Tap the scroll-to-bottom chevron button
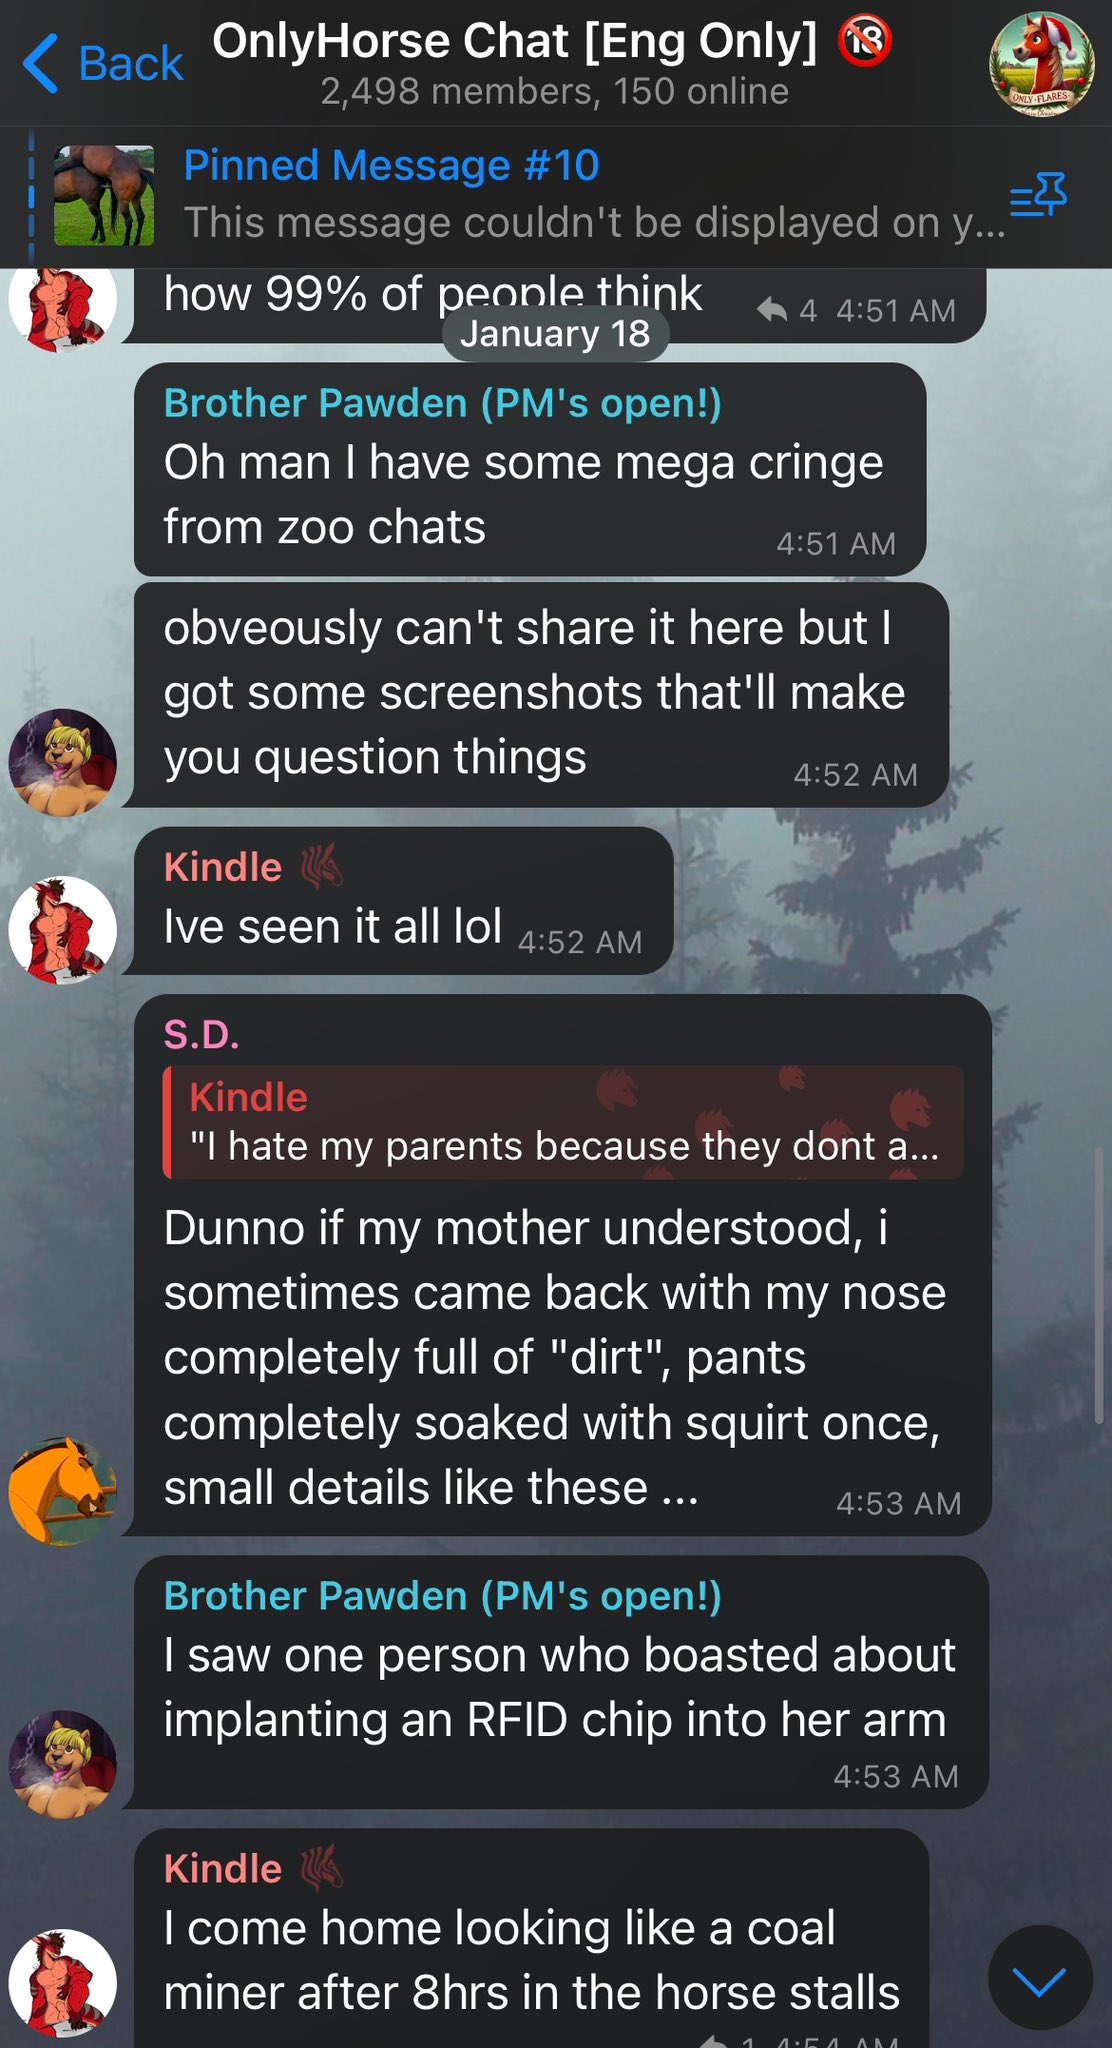1112x2048 pixels. click(x=1040, y=1977)
